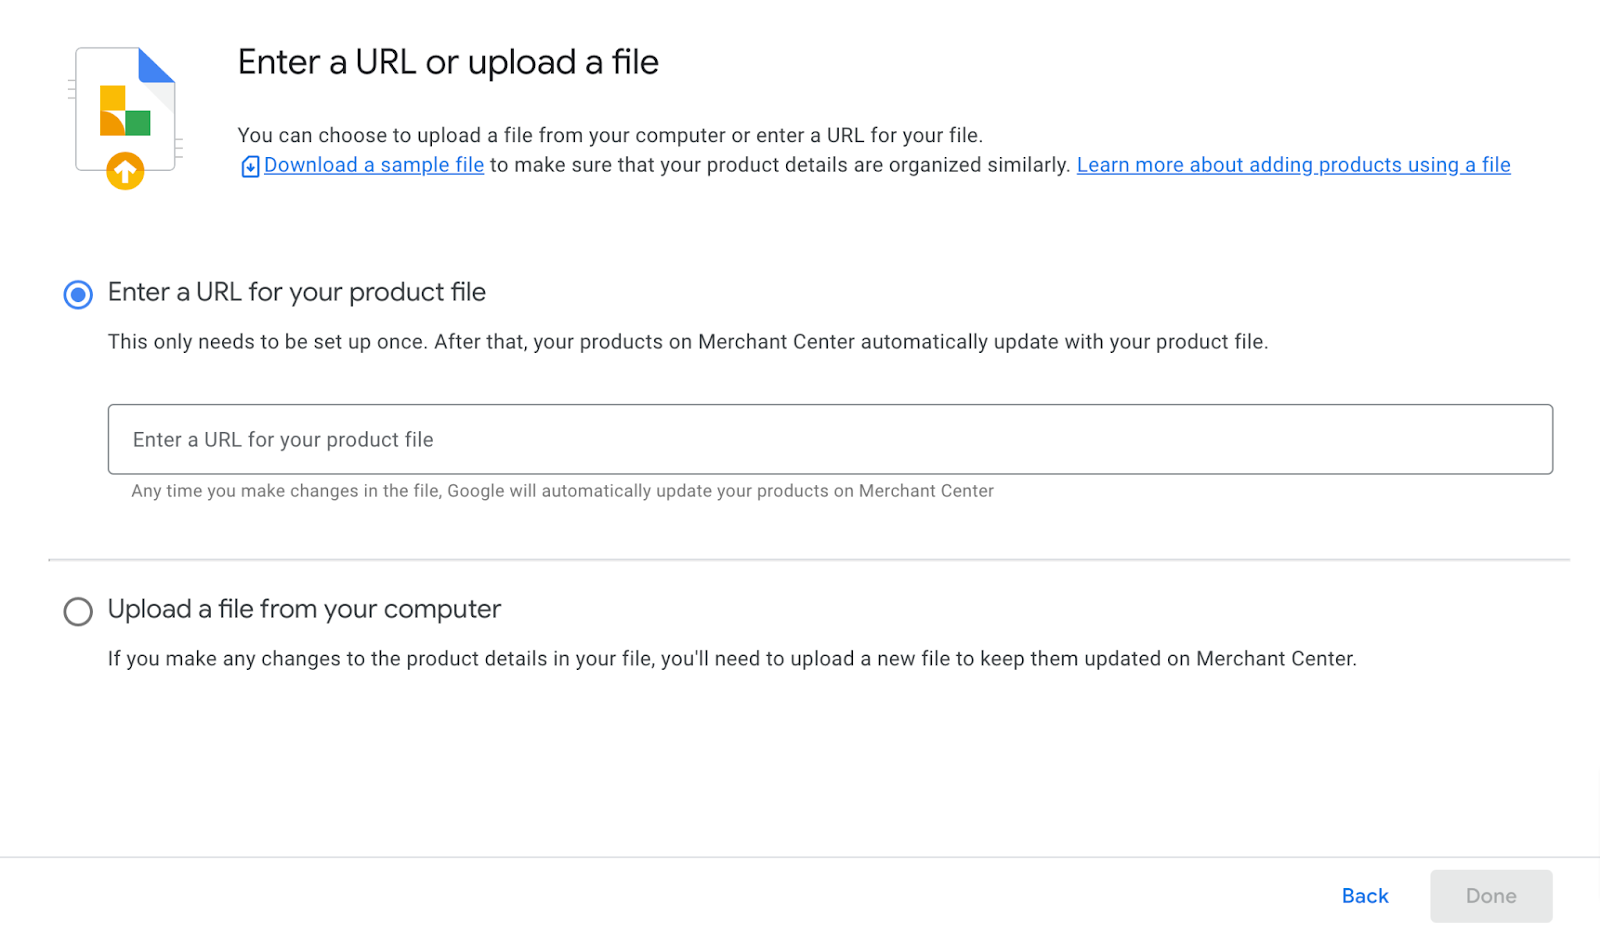Open the "Download a sample file" link
The image size is (1600, 927).
click(x=372, y=165)
